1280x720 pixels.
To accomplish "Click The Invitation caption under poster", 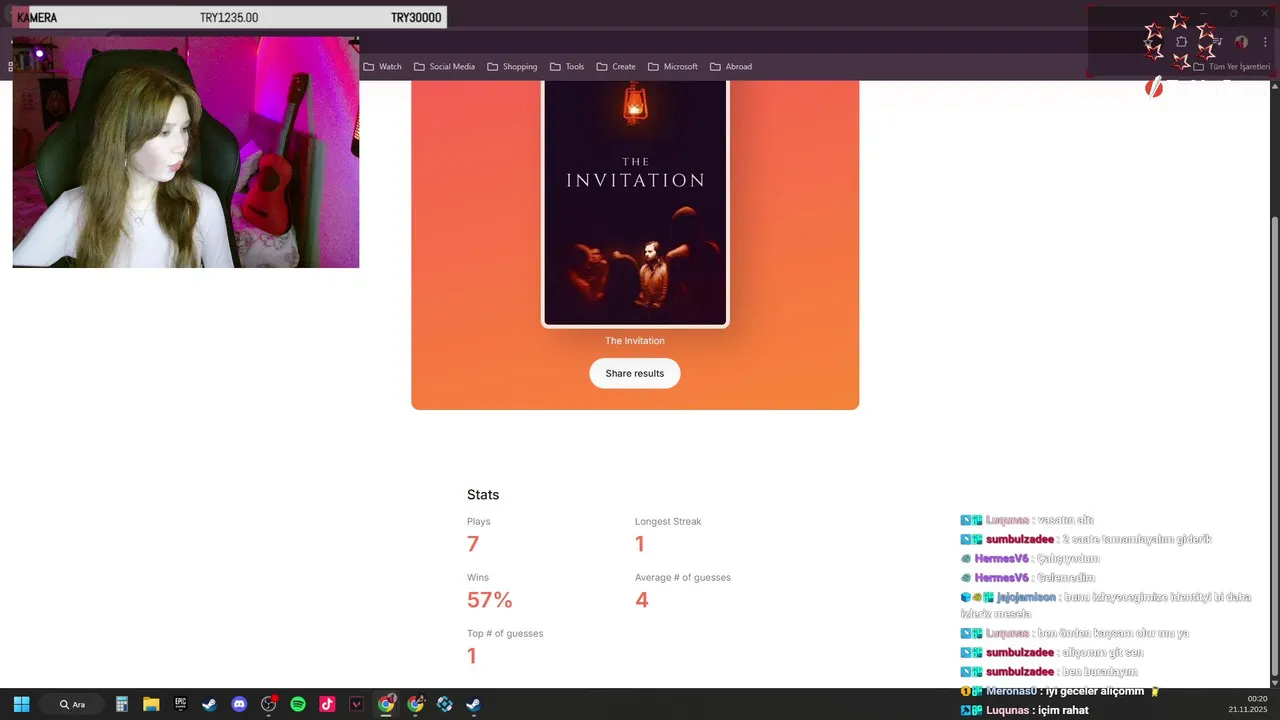I will pyautogui.click(x=635, y=341).
